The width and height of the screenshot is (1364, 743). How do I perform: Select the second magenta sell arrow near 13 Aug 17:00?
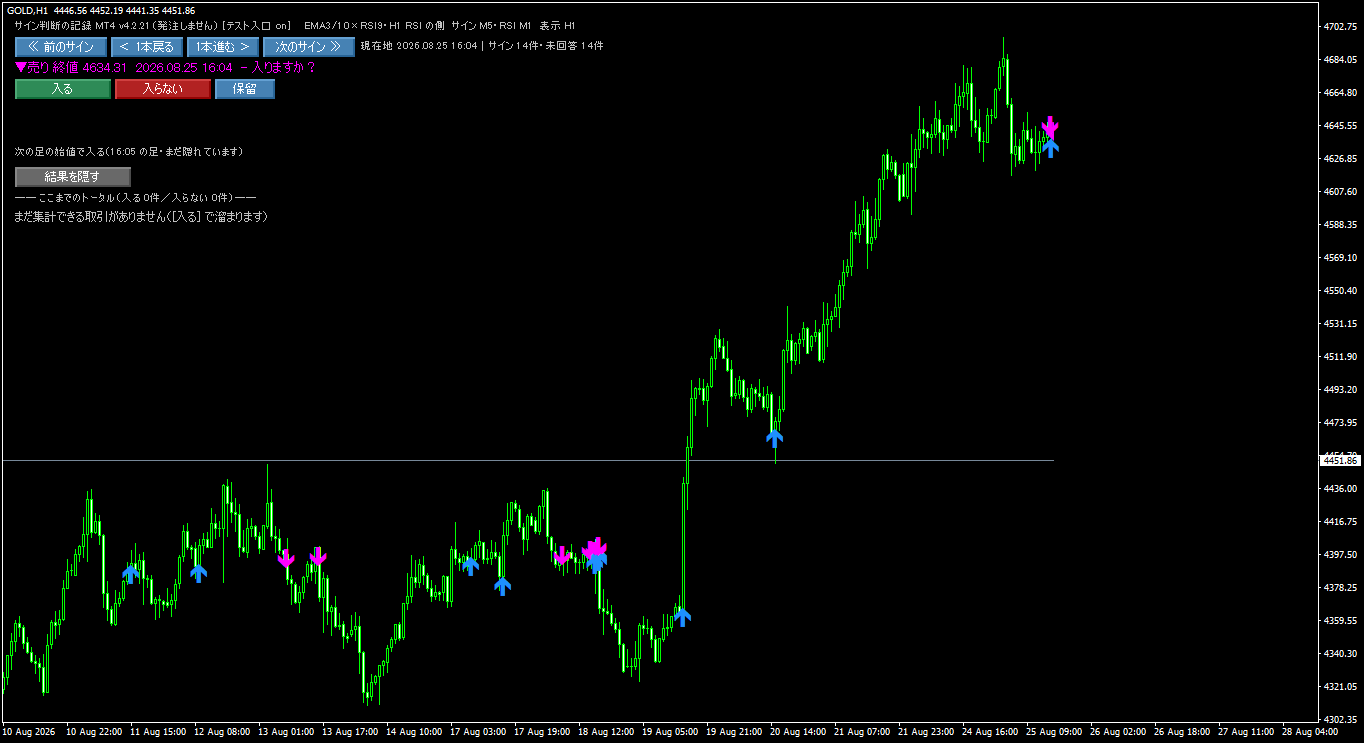tap(318, 556)
